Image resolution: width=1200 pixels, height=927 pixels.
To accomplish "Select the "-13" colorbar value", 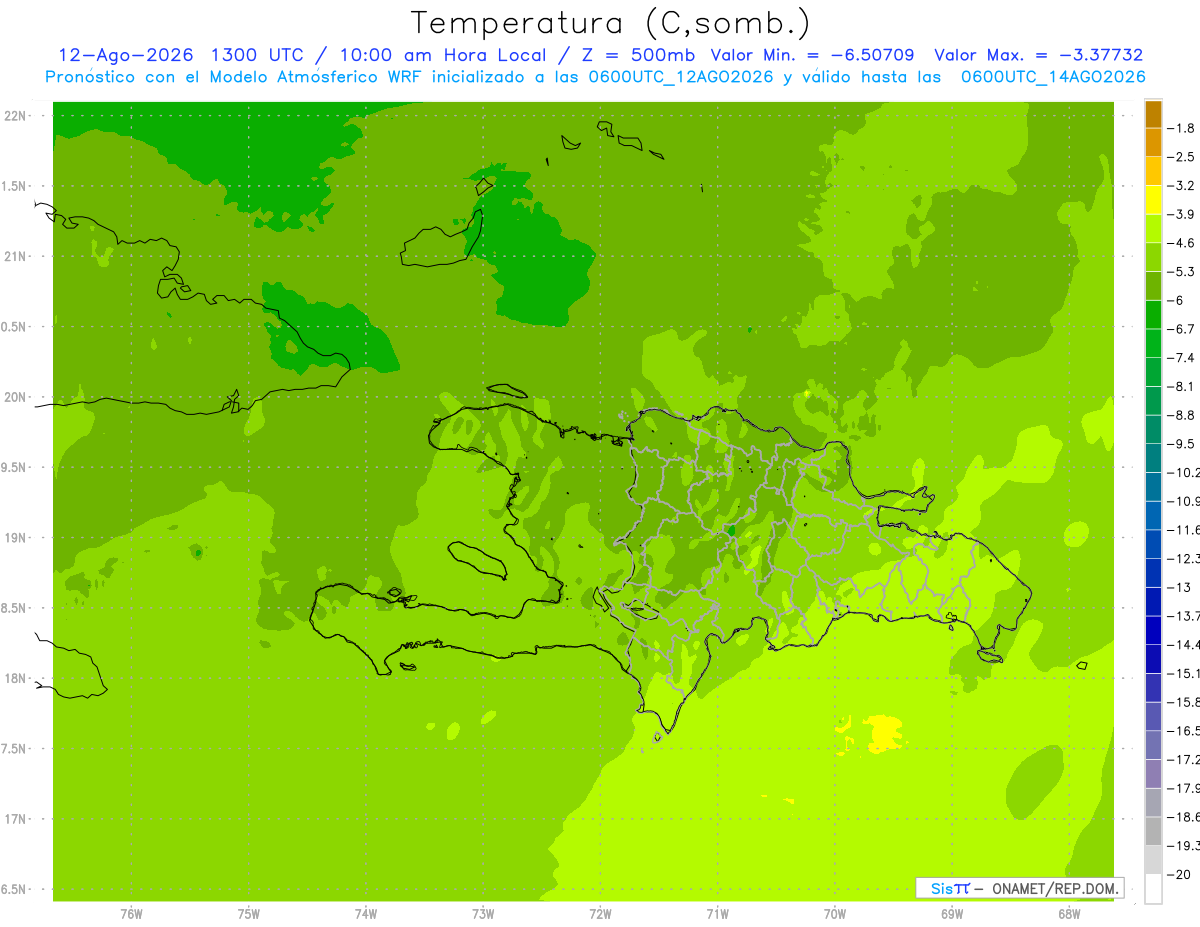I will click(1179, 588).
